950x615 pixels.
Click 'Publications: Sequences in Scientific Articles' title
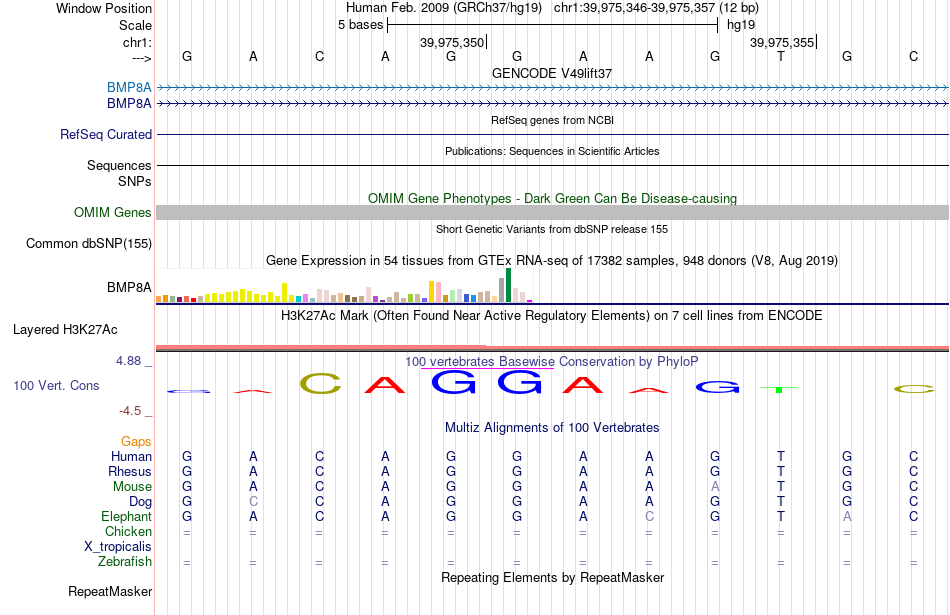point(552,151)
